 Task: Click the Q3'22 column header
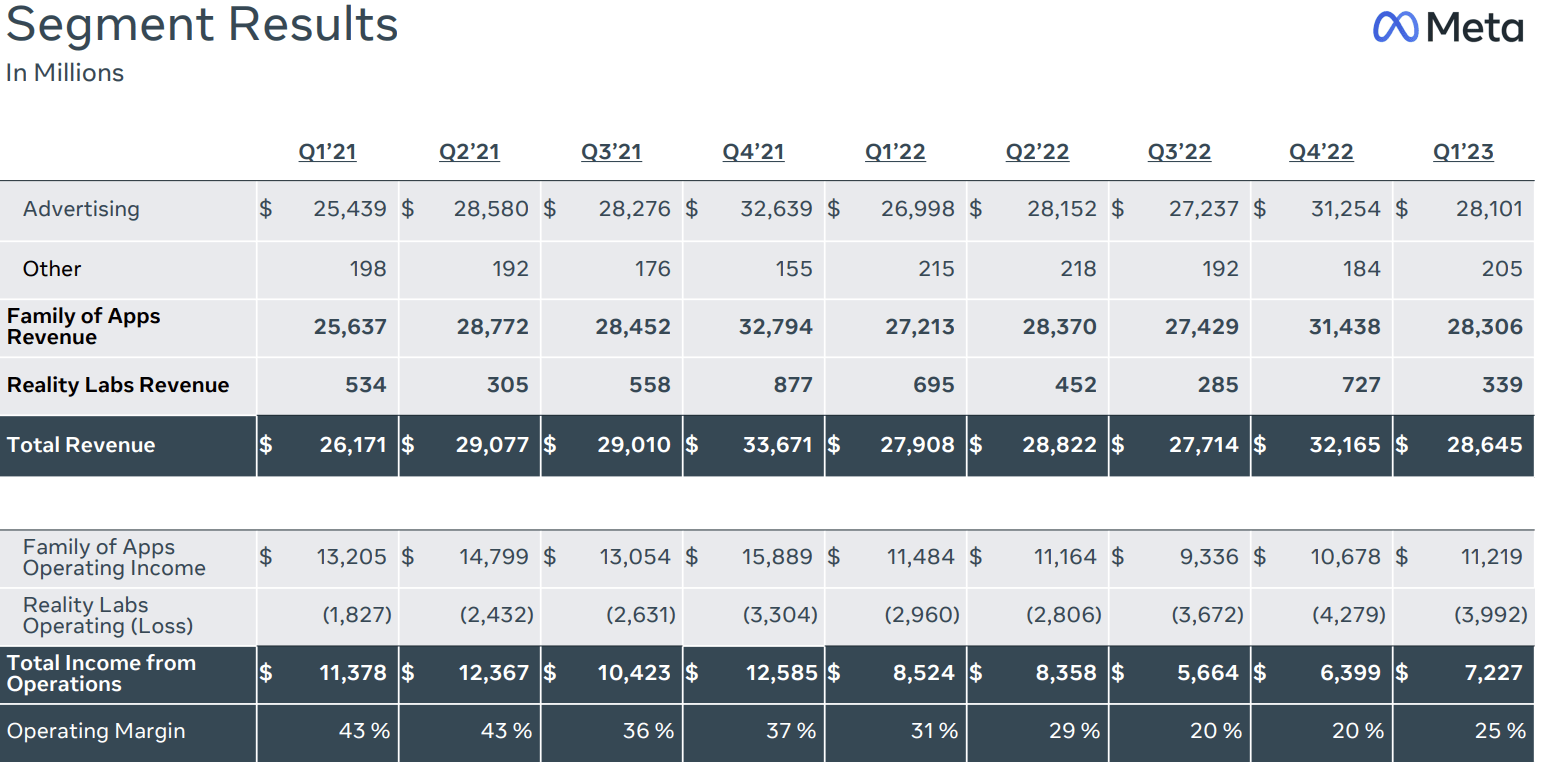pos(1179,152)
